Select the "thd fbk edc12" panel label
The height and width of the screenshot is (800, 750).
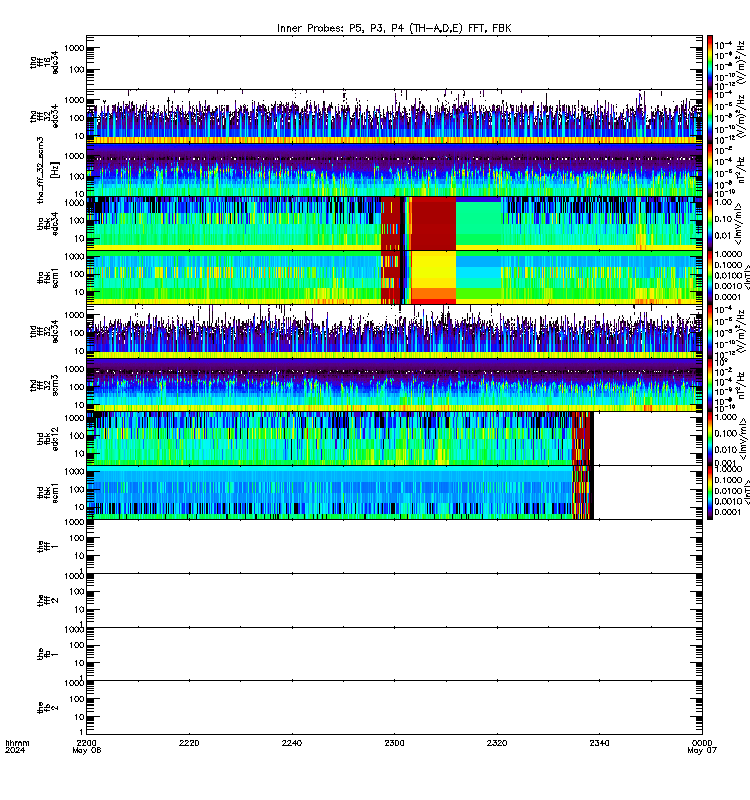click(x=47, y=439)
